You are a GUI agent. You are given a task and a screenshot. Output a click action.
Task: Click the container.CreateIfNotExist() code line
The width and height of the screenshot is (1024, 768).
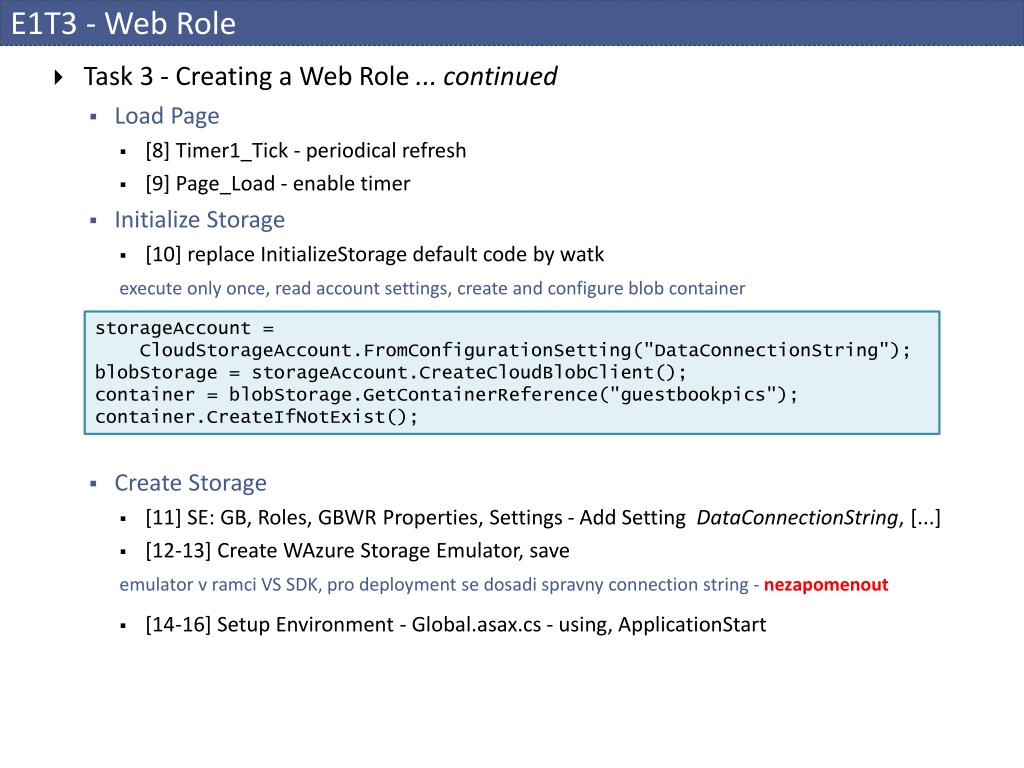click(256, 417)
